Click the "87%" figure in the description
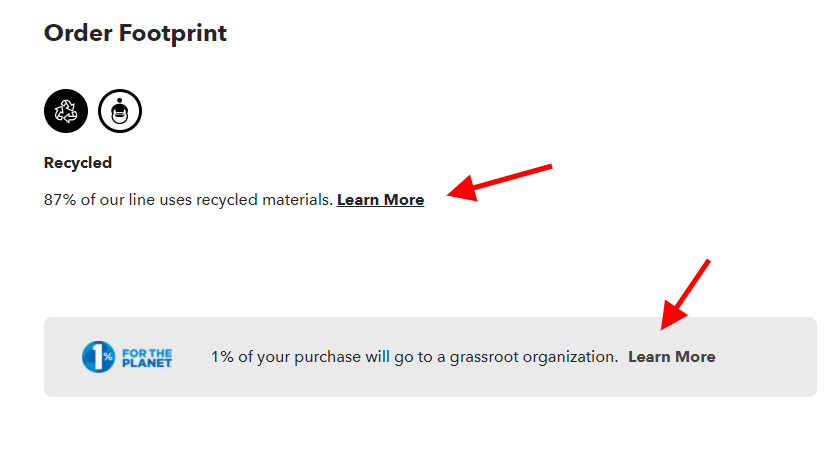Viewport: 832px width, 467px height. pyautogui.click(x=59, y=200)
